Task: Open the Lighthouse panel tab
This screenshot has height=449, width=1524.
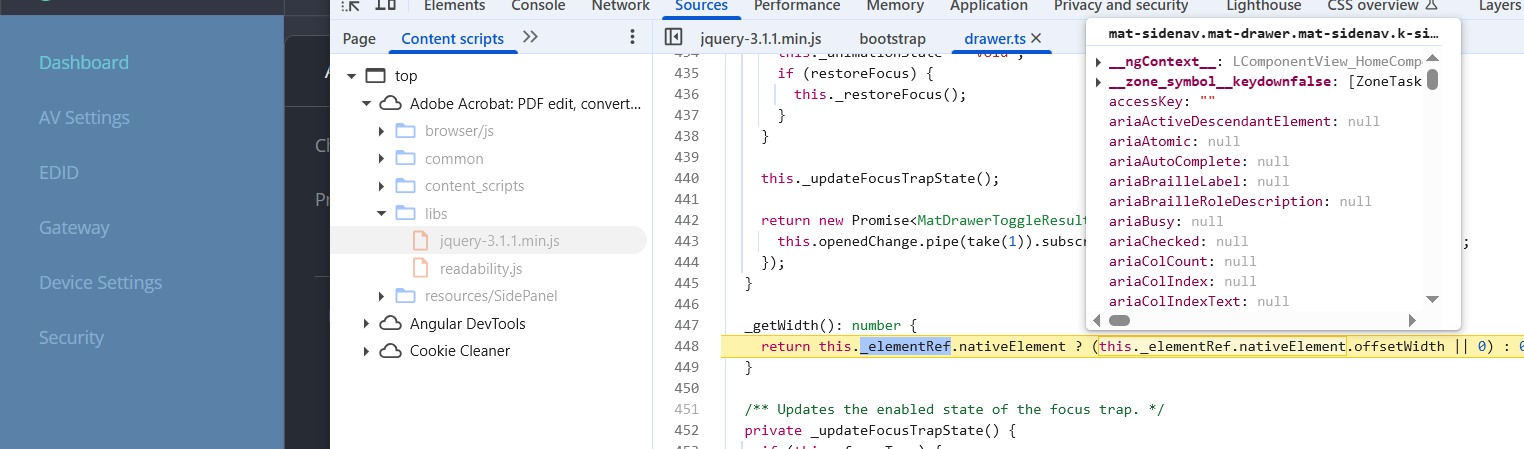Action: pyautogui.click(x=1264, y=6)
